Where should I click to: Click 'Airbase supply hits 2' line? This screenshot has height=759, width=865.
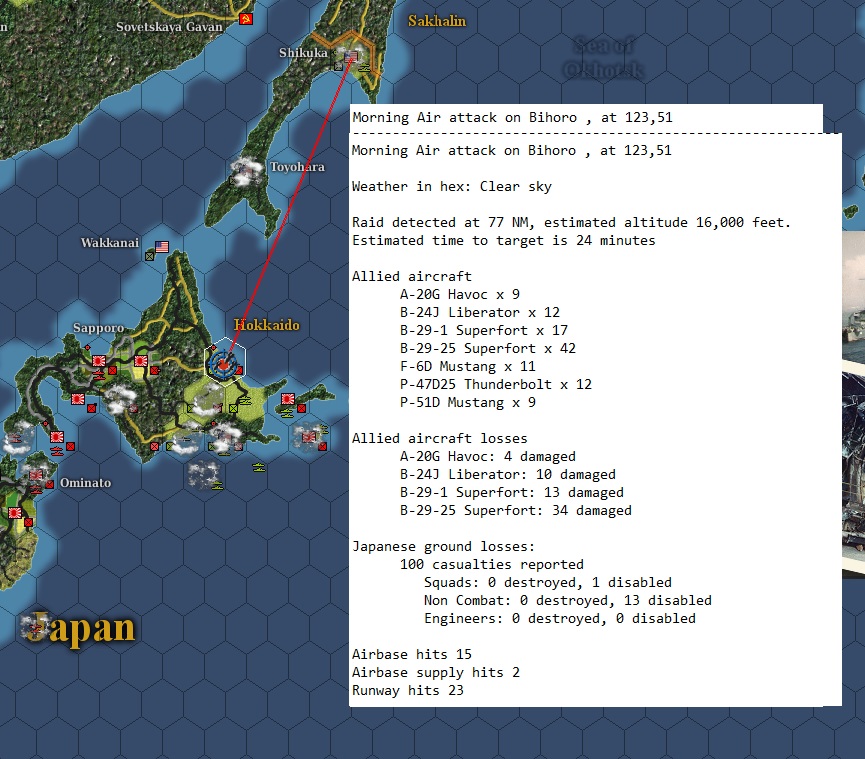tap(436, 672)
